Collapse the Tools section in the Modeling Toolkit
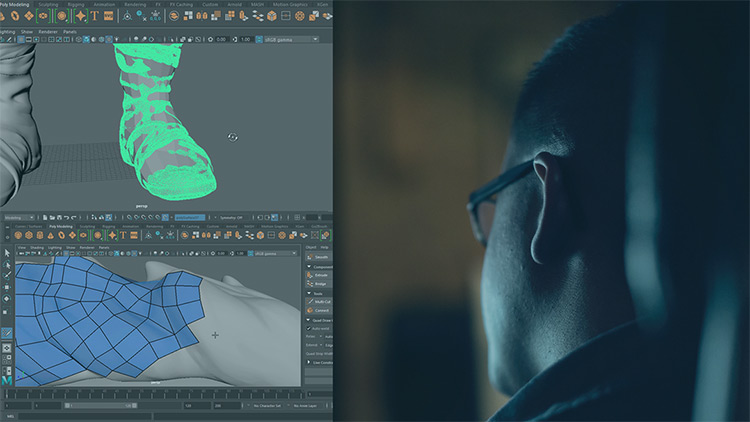 pyautogui.click(x=309, y=293)
